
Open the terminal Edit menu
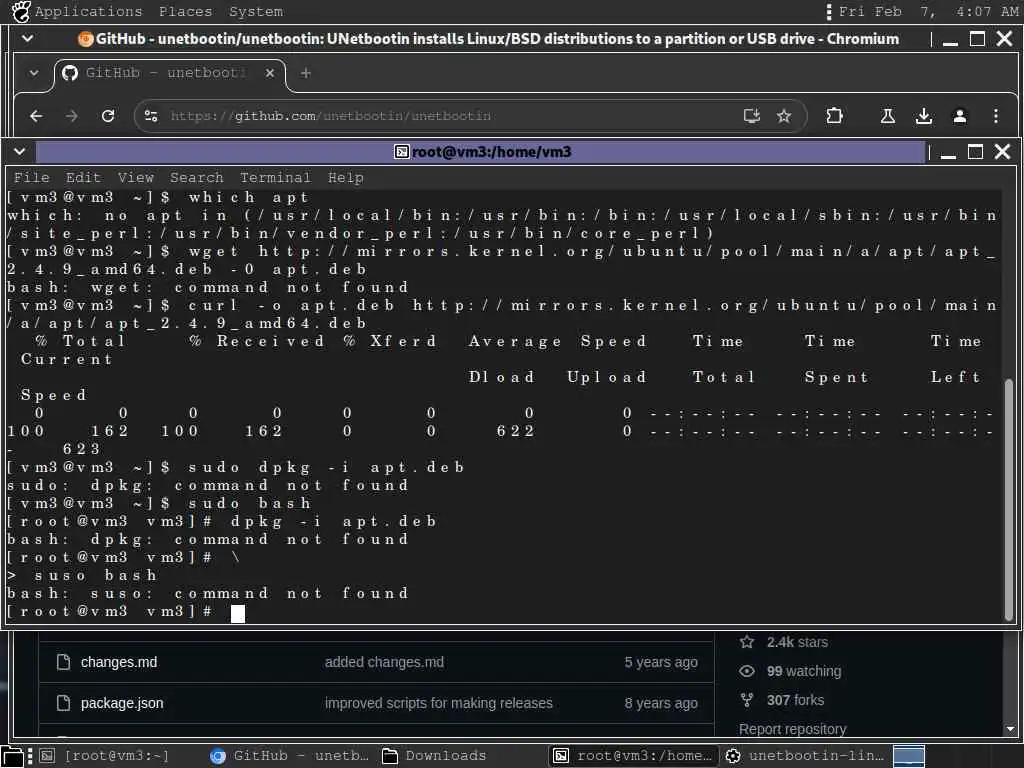83,178
